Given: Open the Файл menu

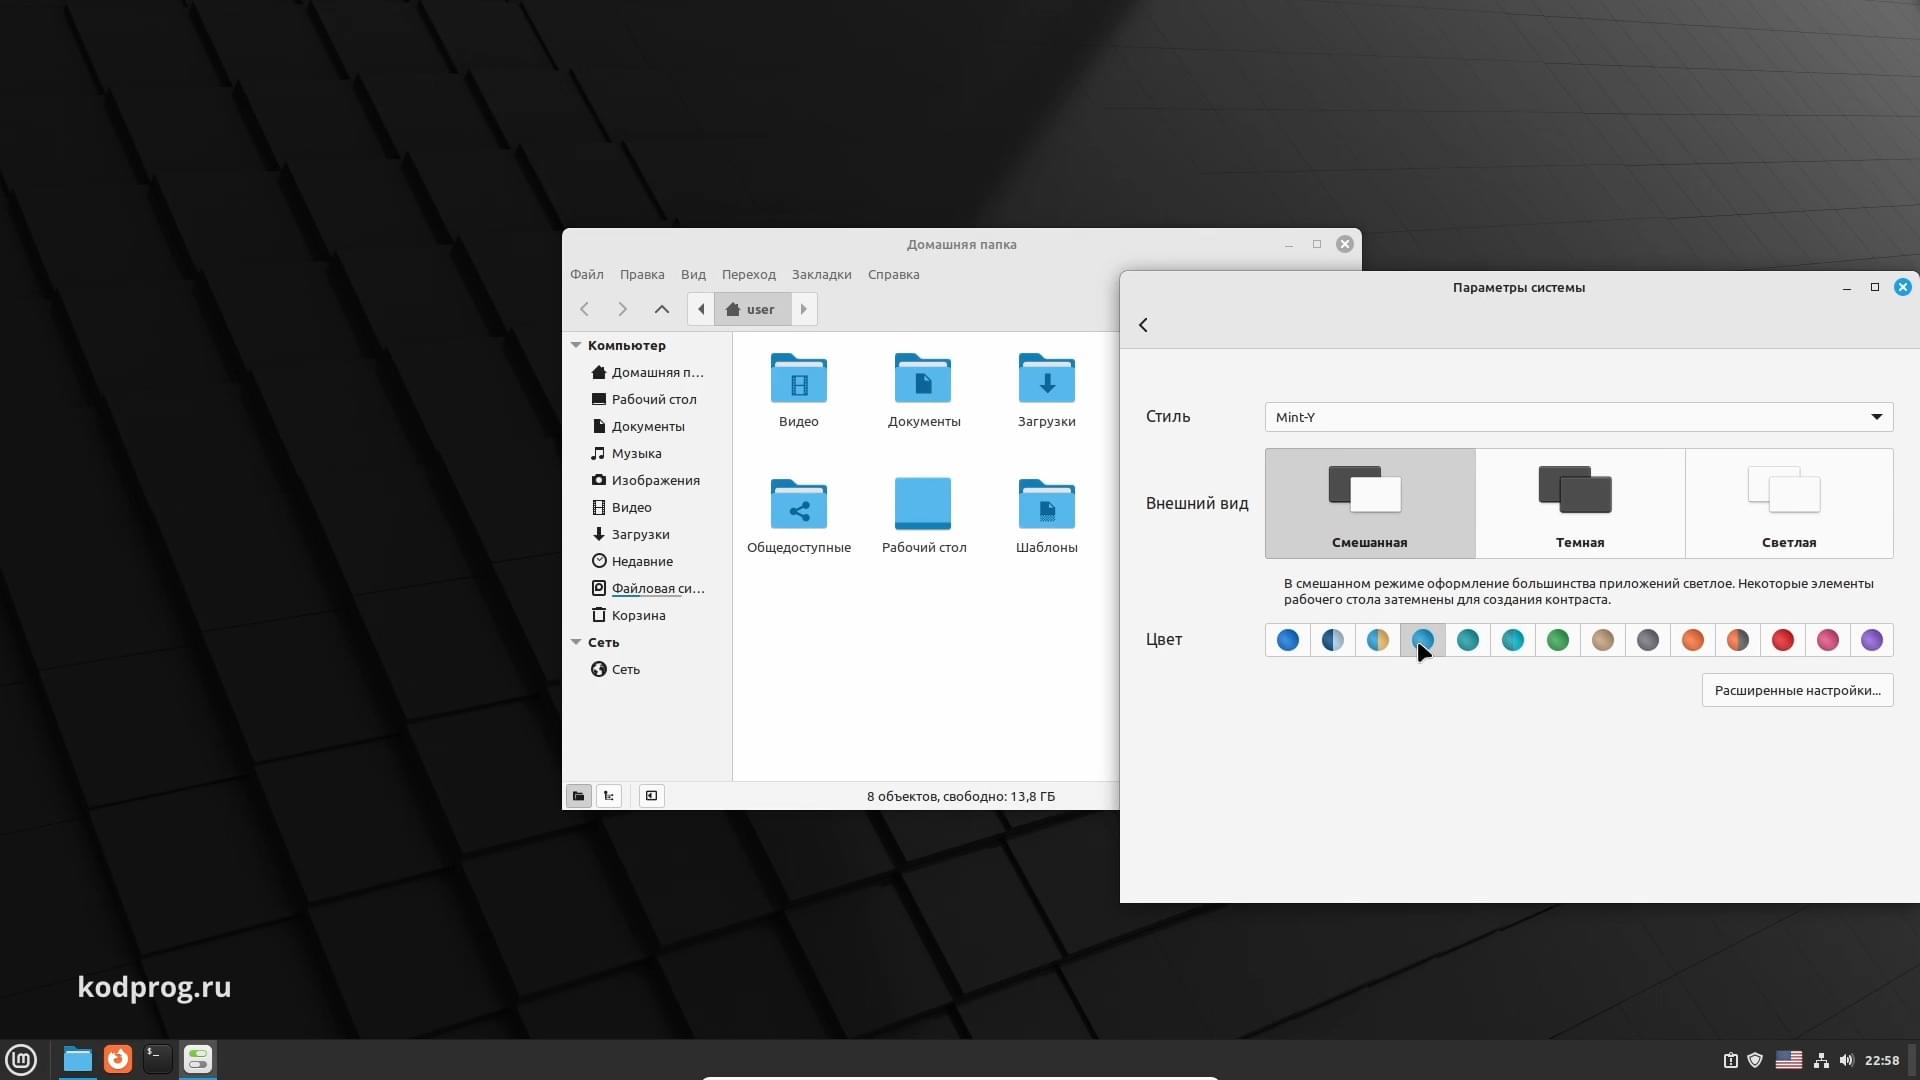Looking at the screenshot, I should click(587, 274).
